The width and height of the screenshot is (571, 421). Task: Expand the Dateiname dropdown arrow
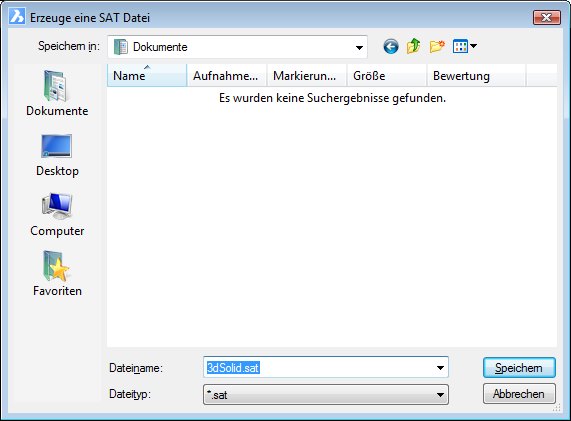pyautogui.click(x=440, y=368)
